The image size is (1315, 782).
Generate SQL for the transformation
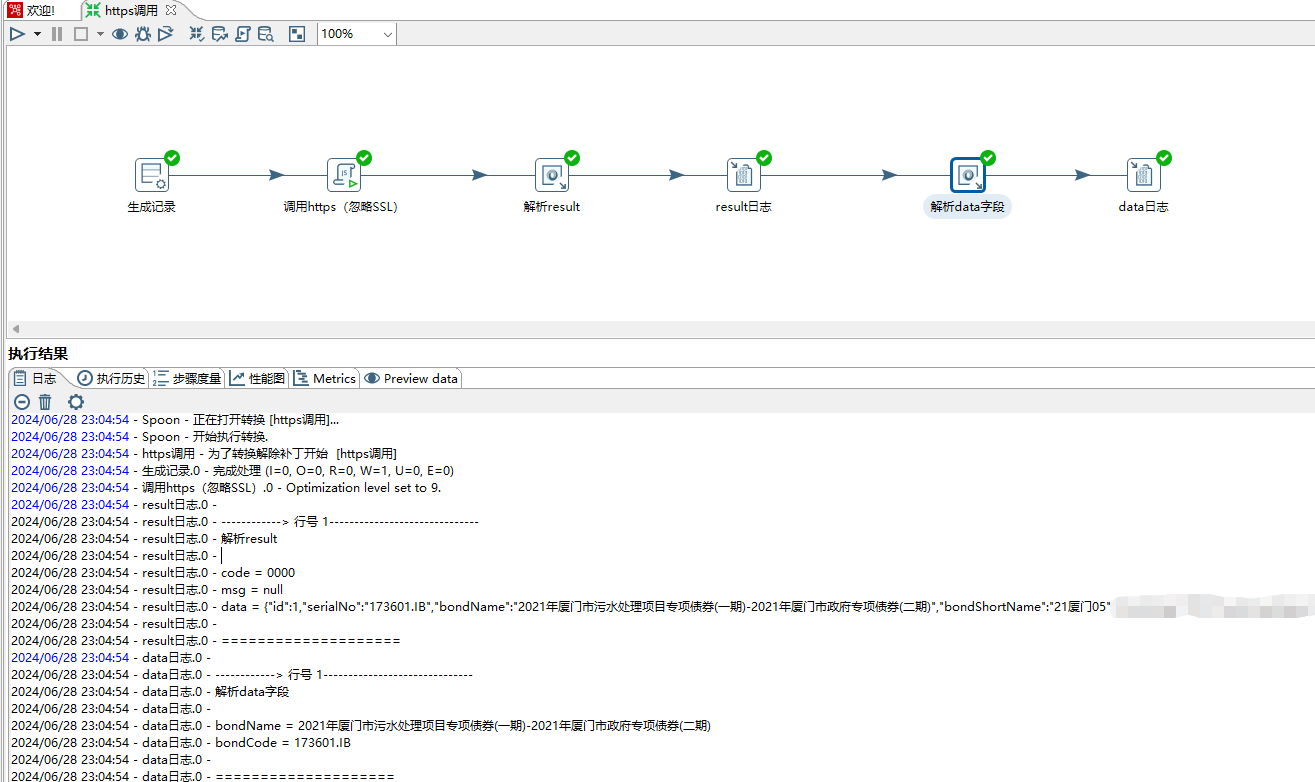coord(242,33)
